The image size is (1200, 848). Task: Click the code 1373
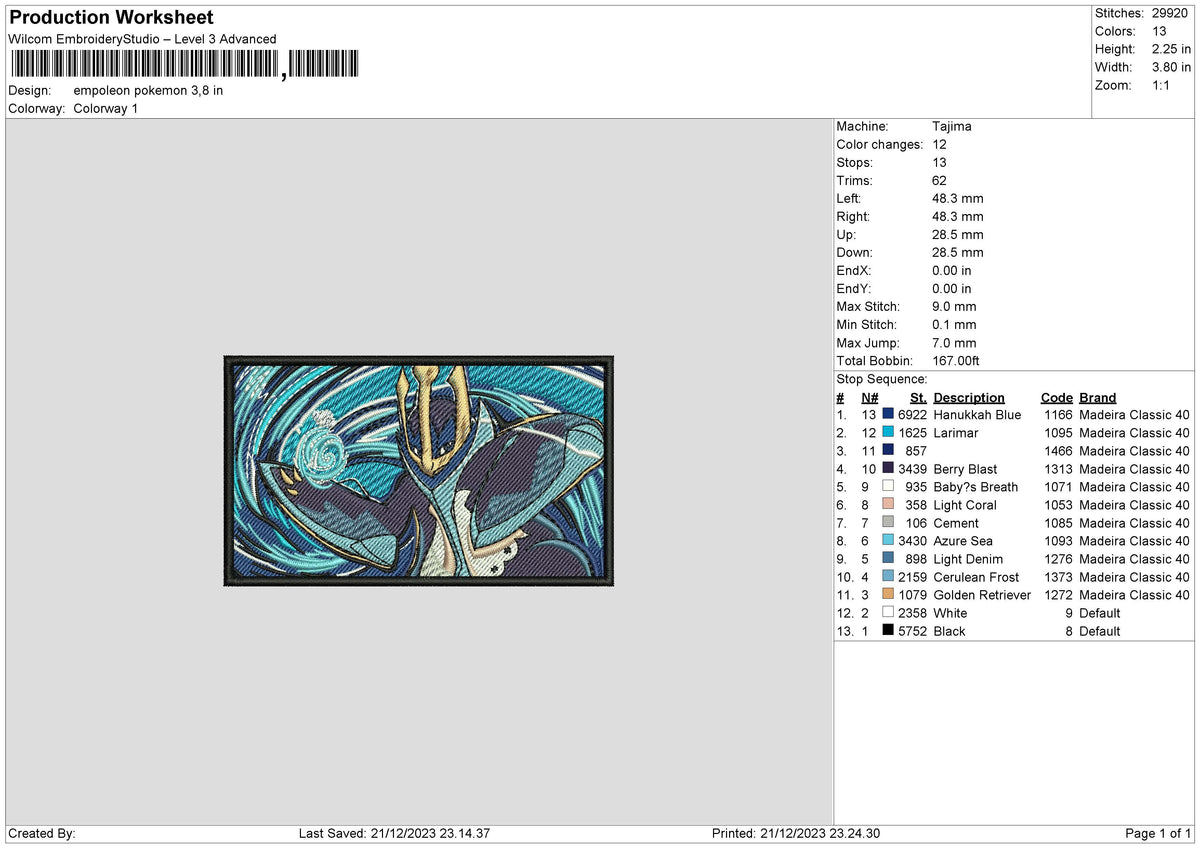[x=1057, y=576]
